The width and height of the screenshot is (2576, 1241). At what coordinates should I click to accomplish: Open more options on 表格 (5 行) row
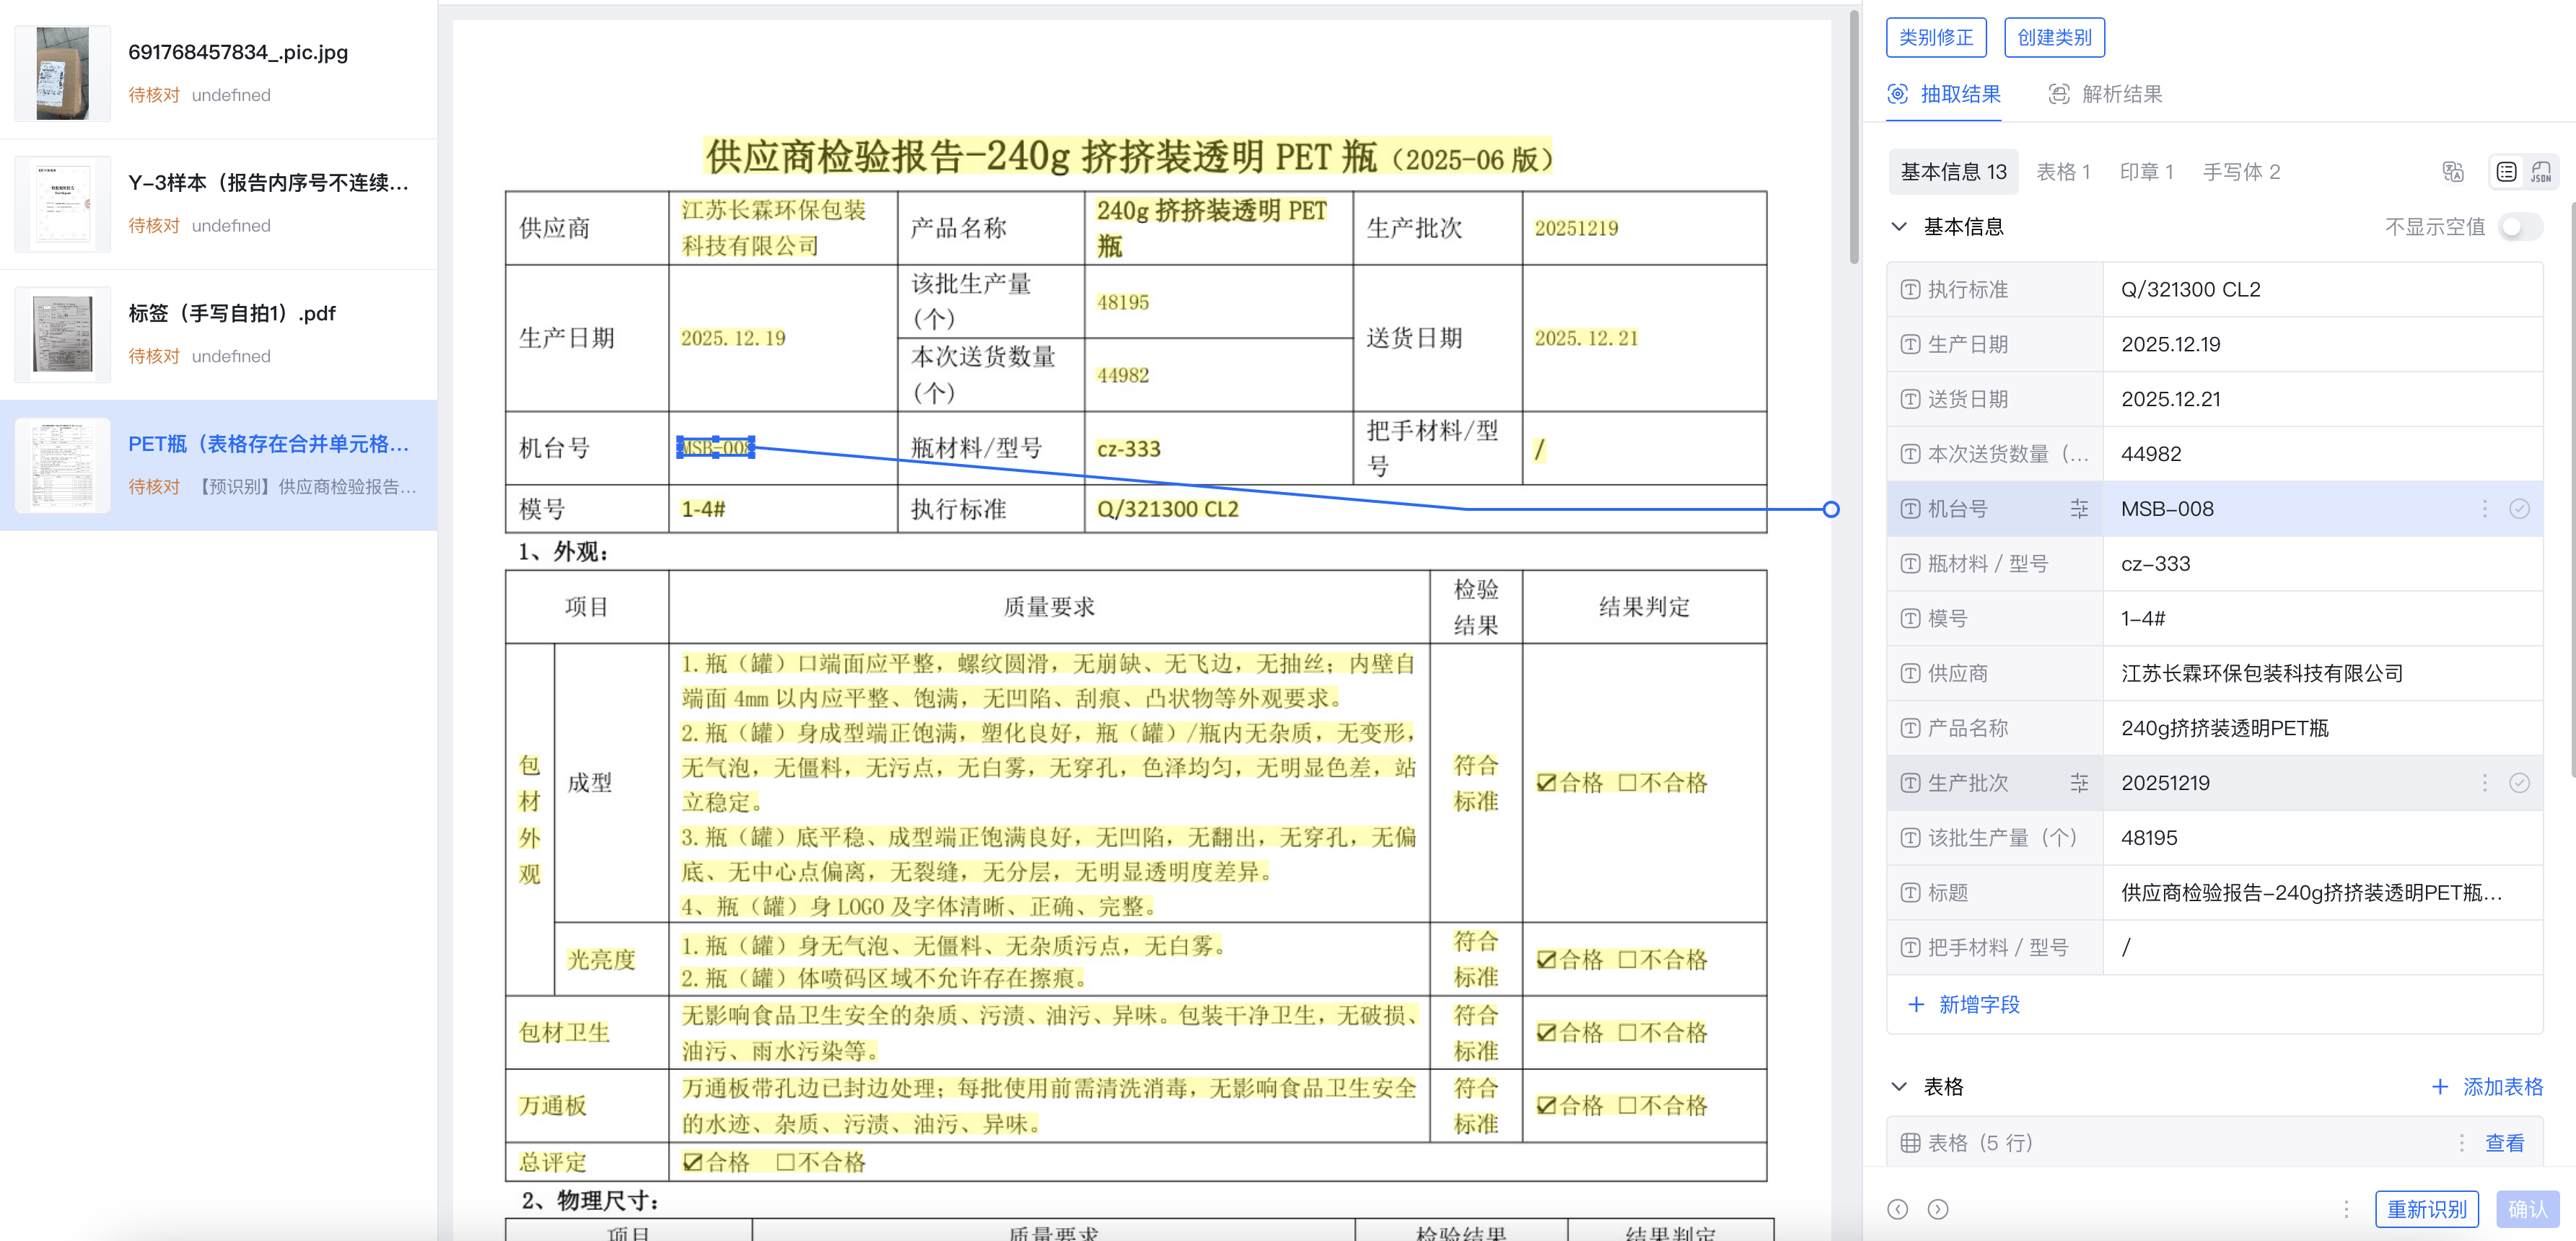[2461, 1143]
